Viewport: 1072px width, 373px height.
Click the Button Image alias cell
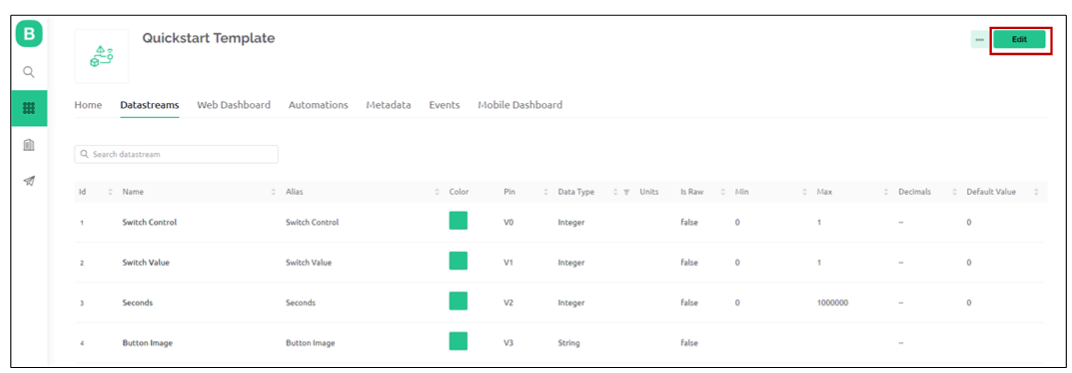(x=310, y=344)
